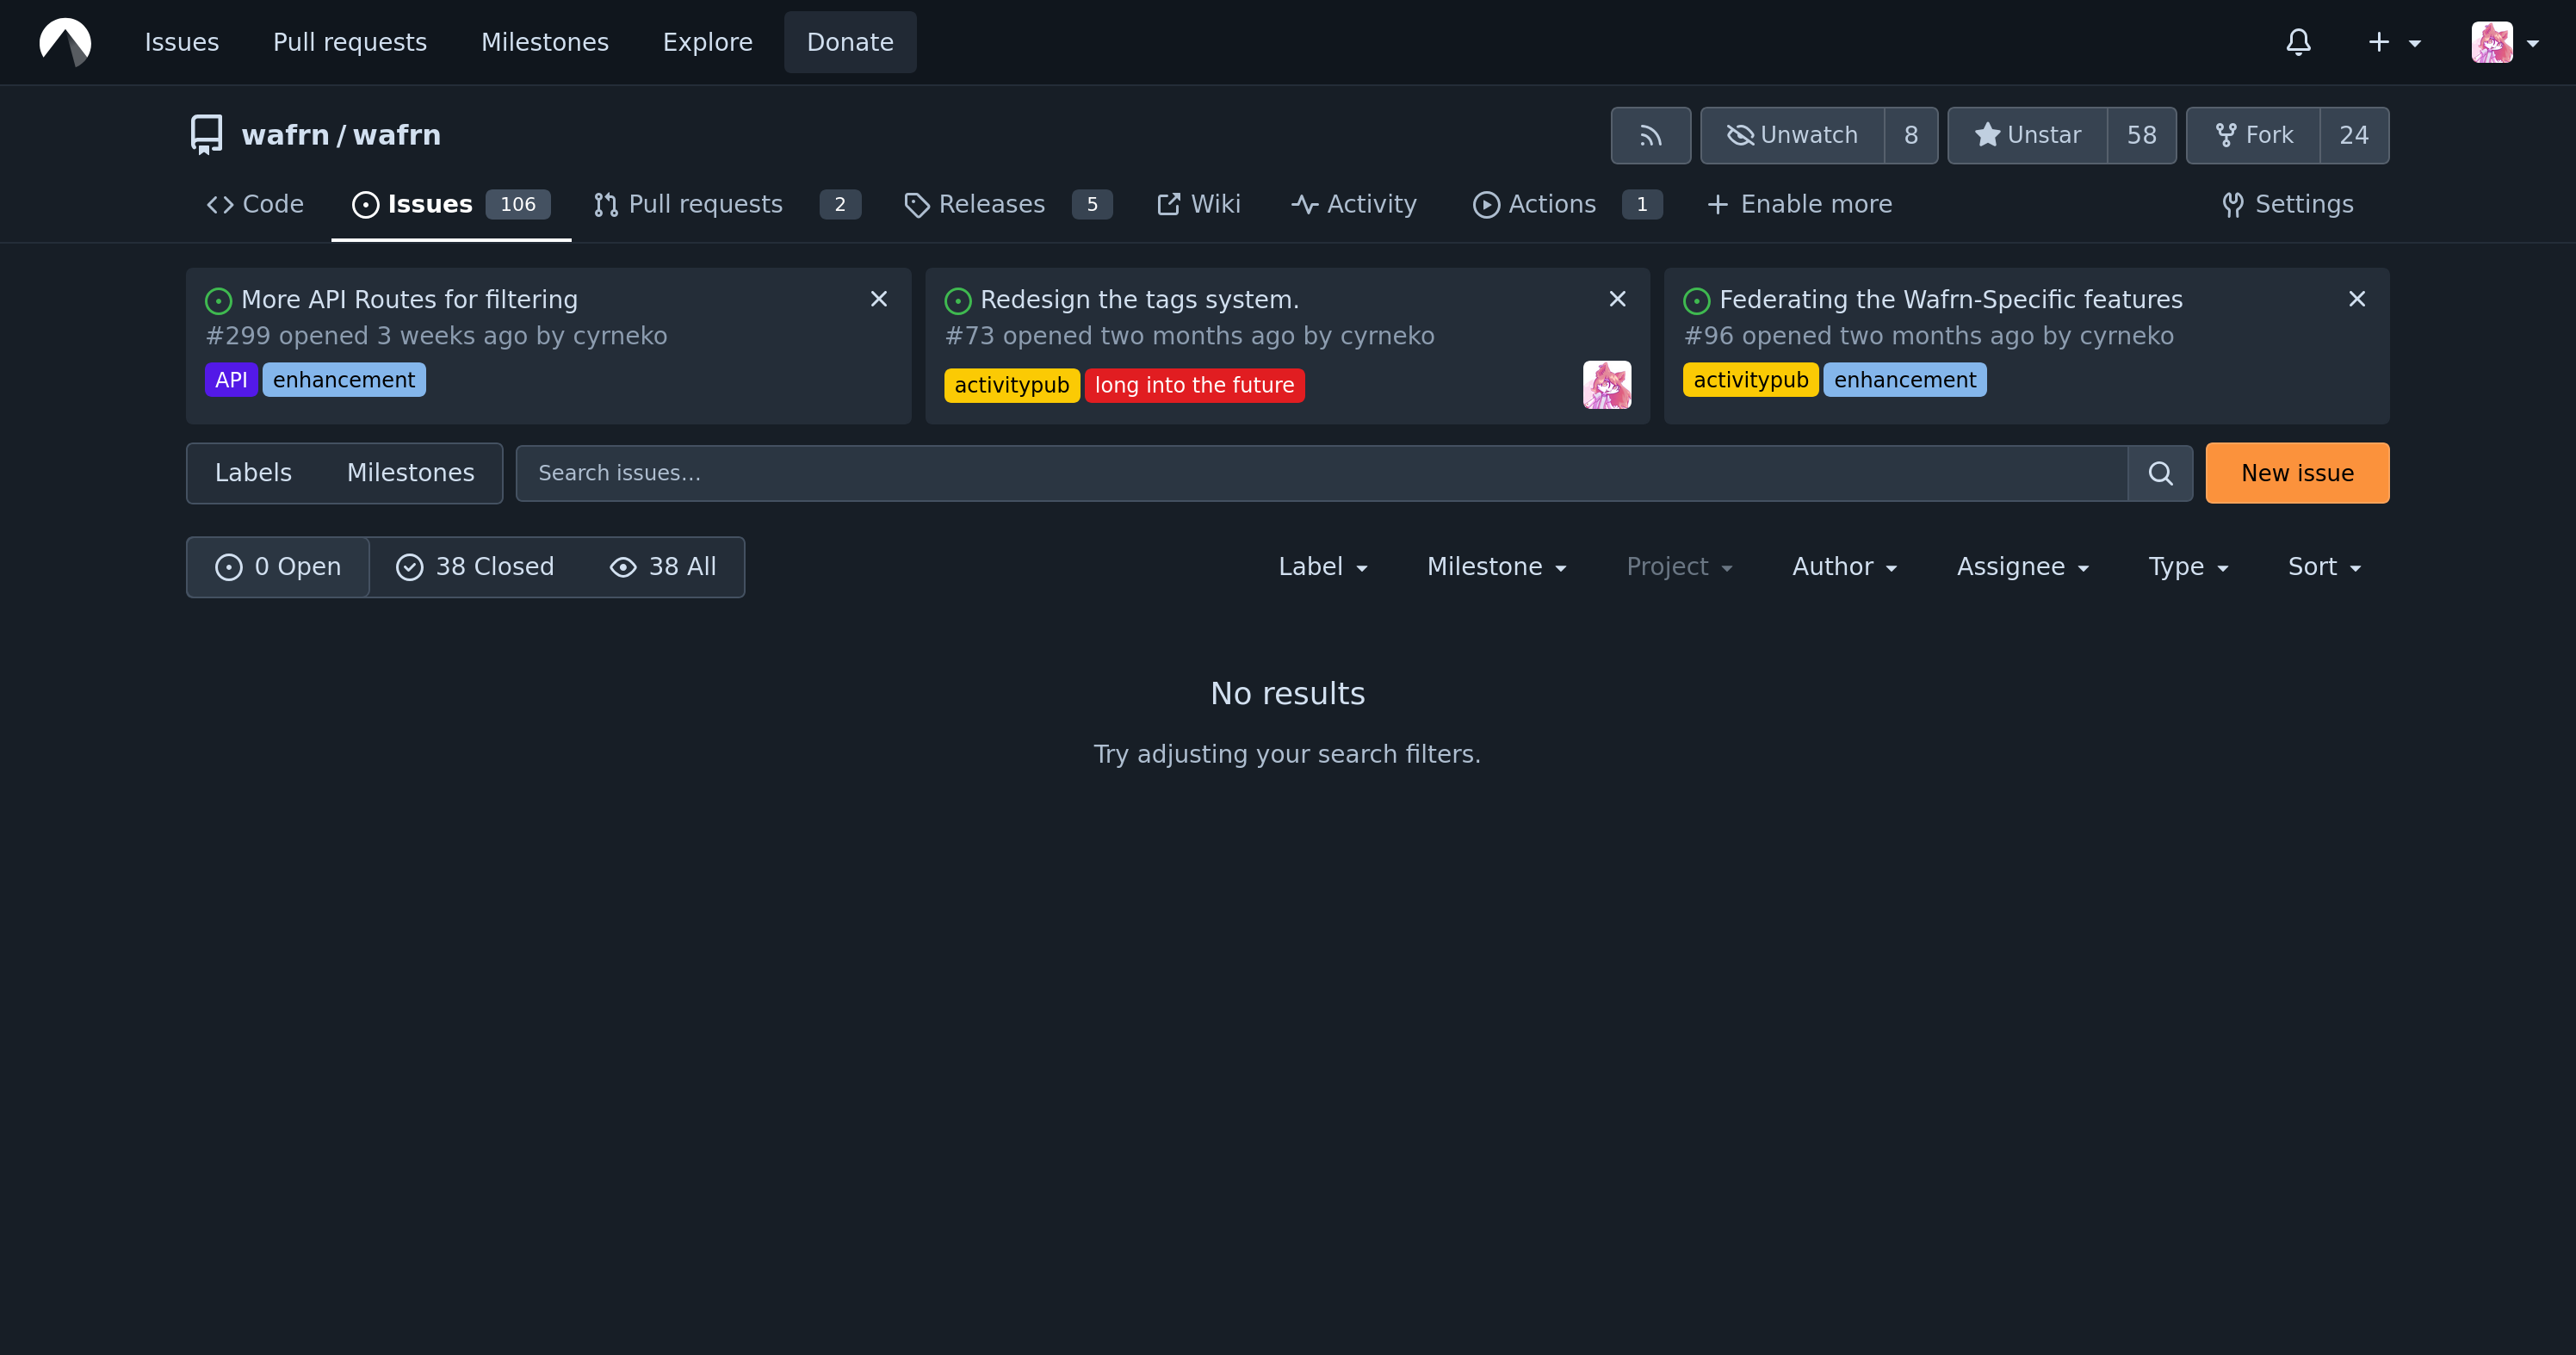This screenshot has height=1355, width=2576.
Task: Open the Author filter dropdown
Action: point(1844,567)
